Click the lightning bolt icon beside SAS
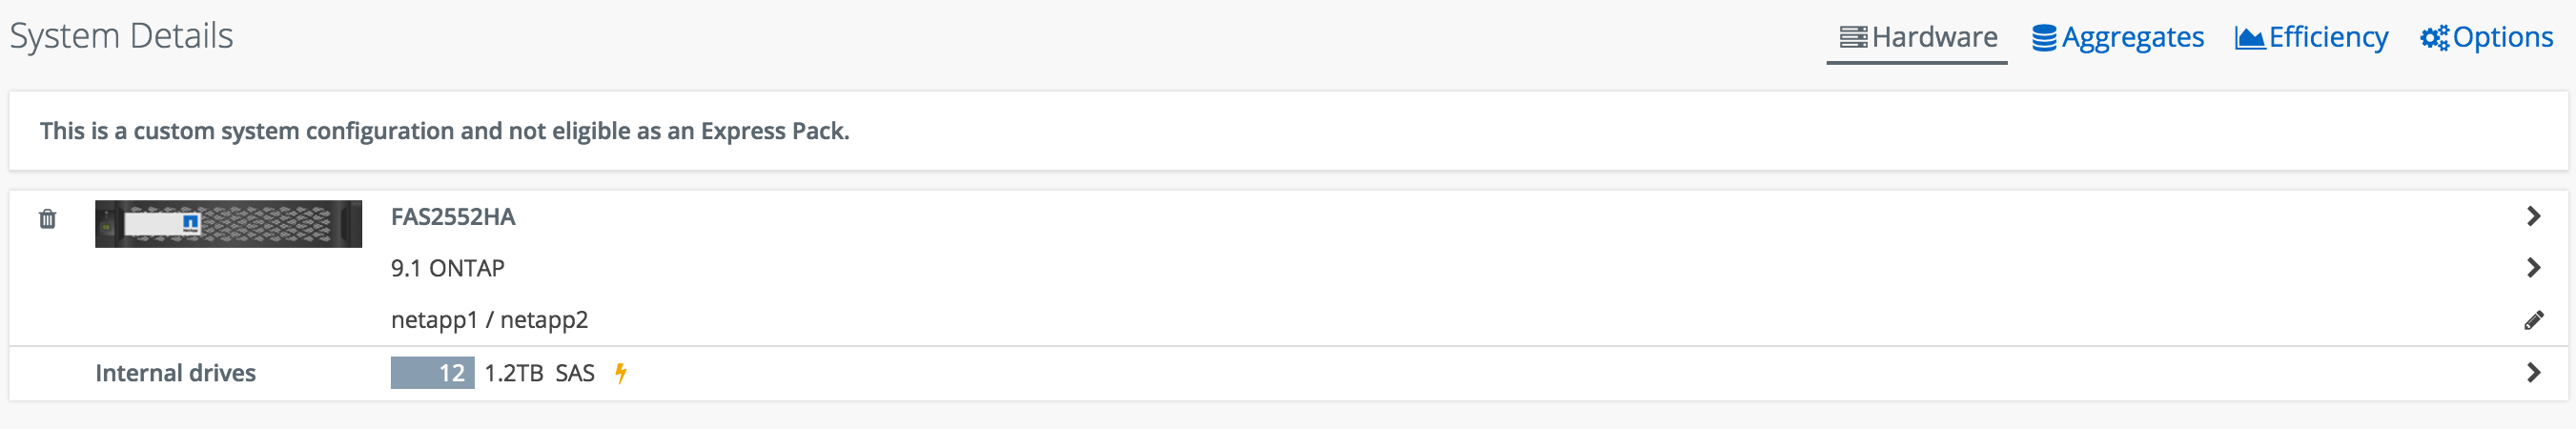 (621, 373)
